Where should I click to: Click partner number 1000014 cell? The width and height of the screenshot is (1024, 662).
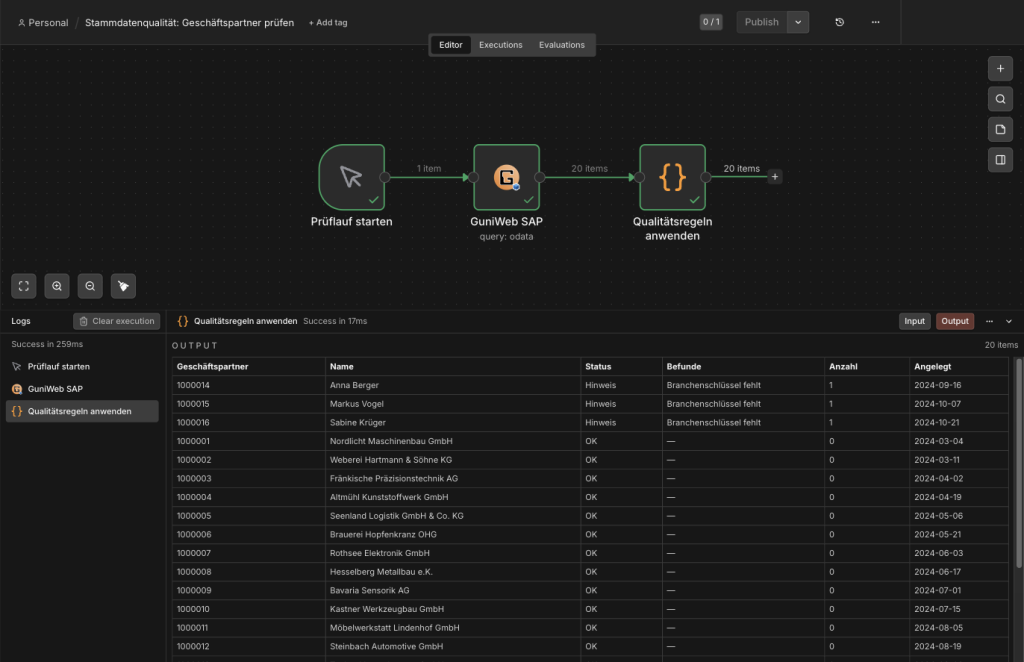pos(248,385)
